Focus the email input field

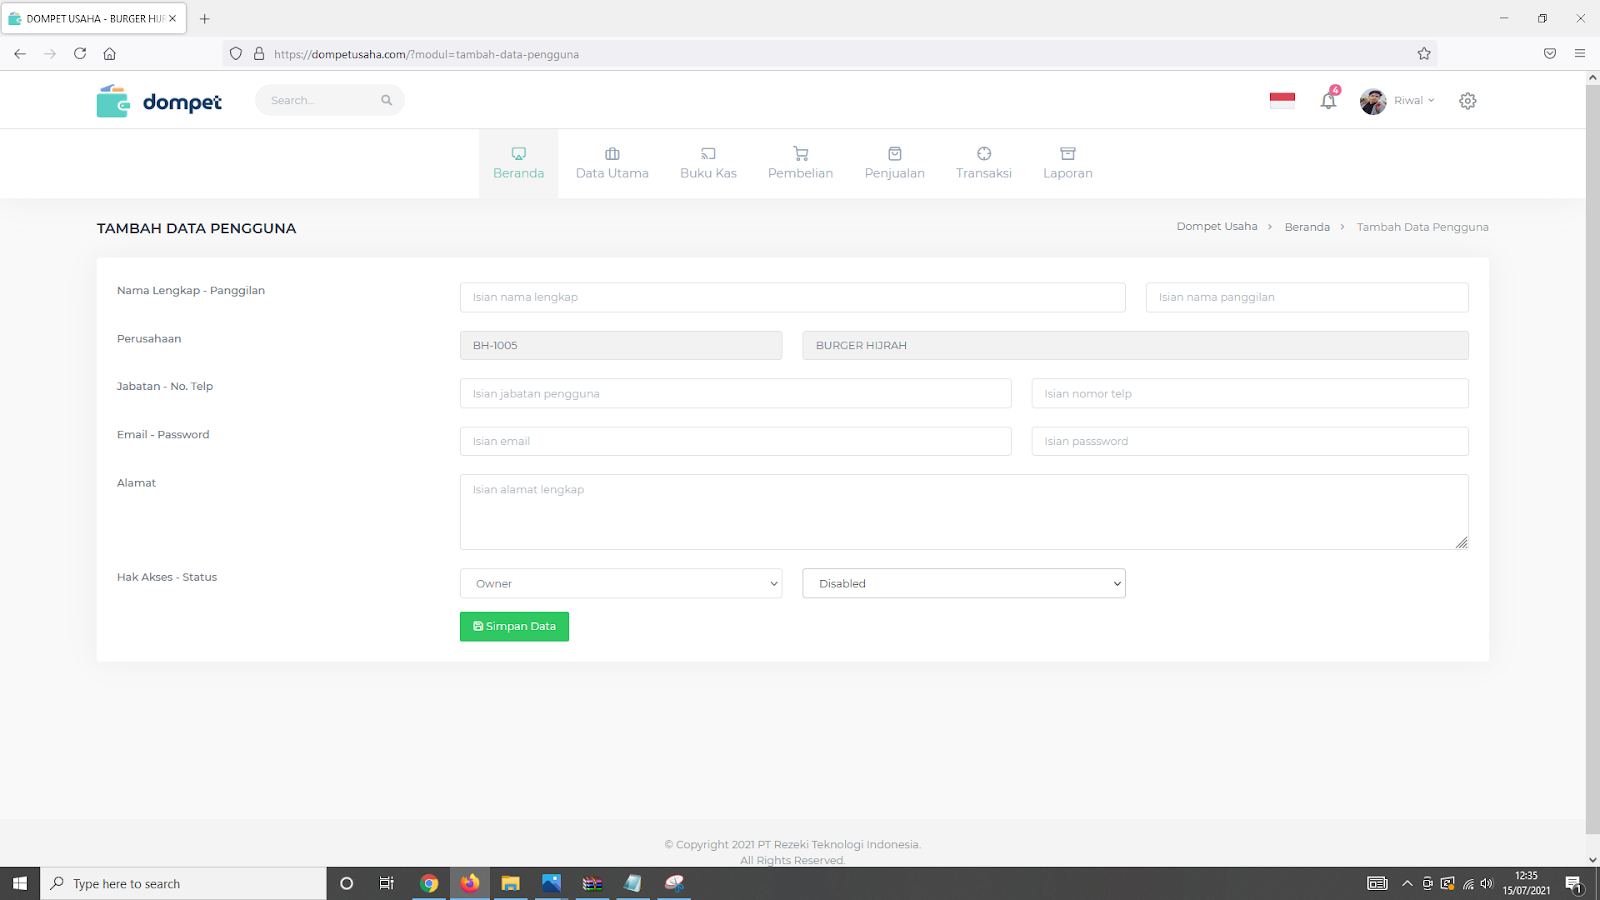click(736, 441)
